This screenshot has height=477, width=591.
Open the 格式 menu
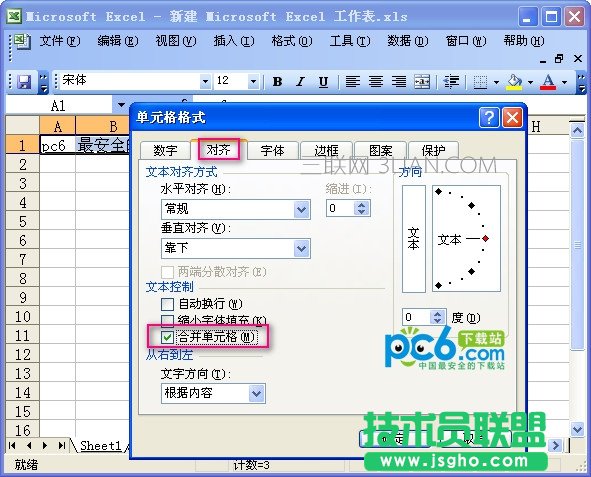292,41
